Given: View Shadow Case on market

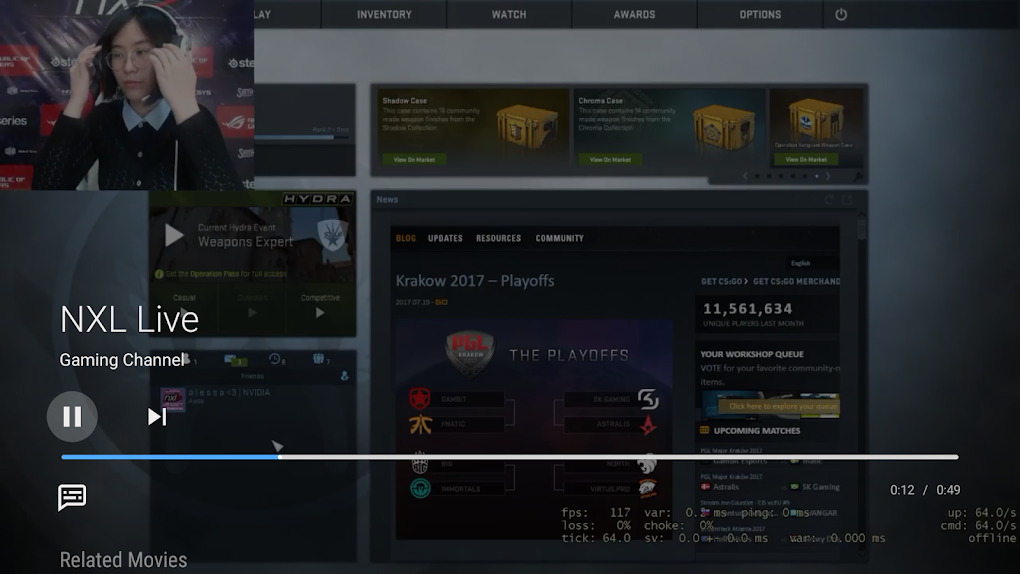Looking at the screenshot, I should pos(414,159).
